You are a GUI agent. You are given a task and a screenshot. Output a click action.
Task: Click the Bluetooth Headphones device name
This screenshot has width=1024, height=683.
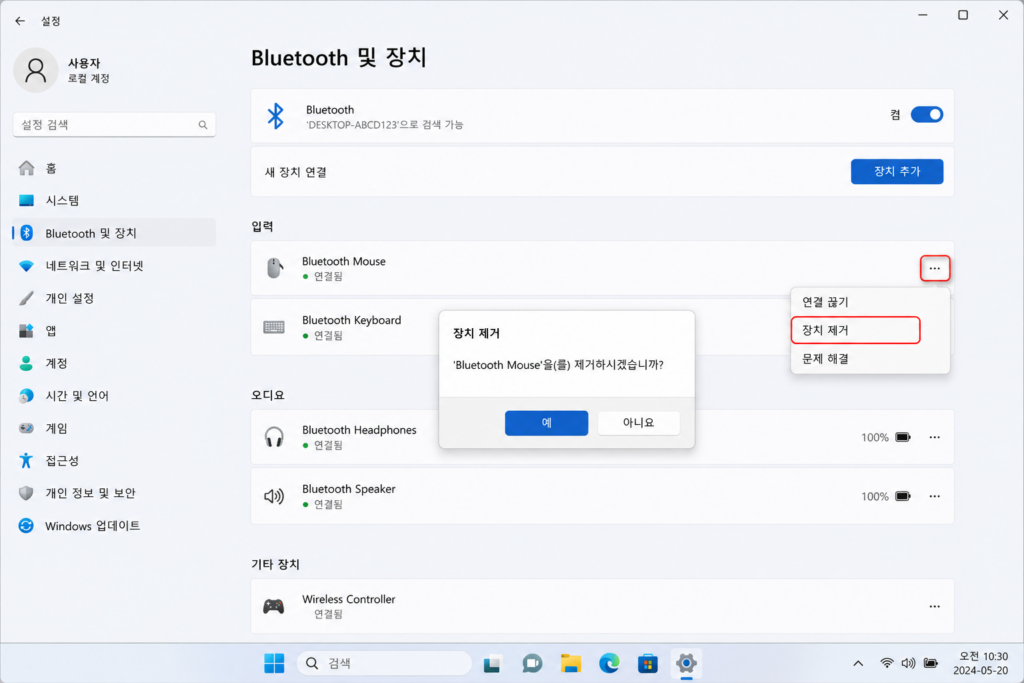click(359, 430)
